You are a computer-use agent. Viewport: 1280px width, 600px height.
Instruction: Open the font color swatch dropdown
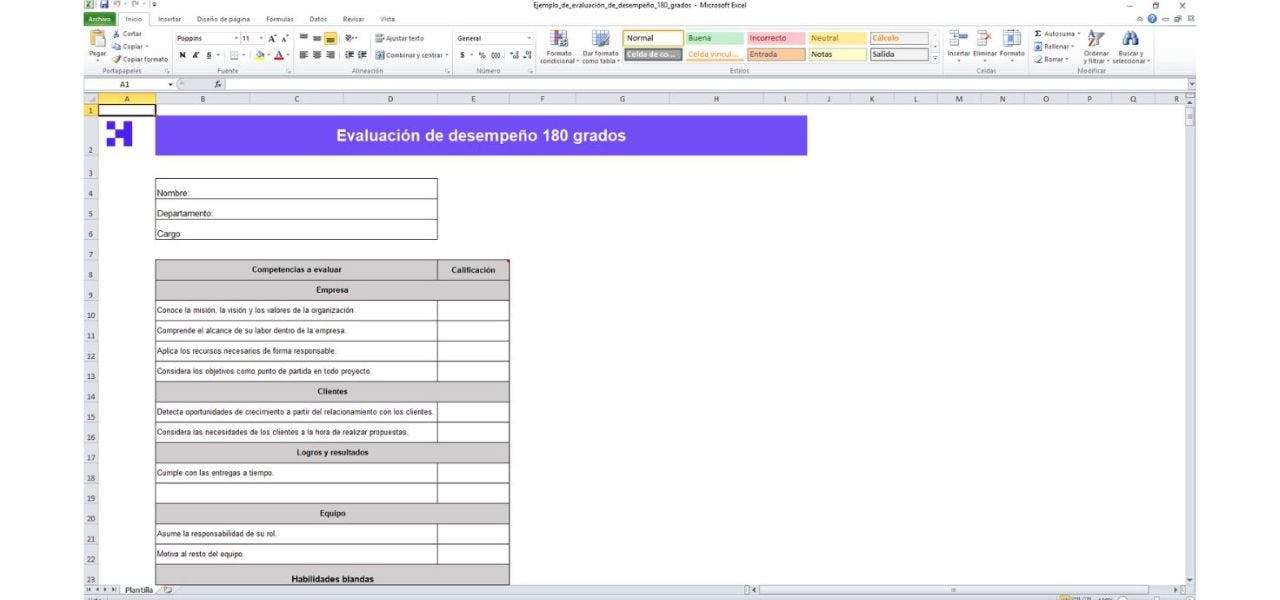(x=288, y=52)
